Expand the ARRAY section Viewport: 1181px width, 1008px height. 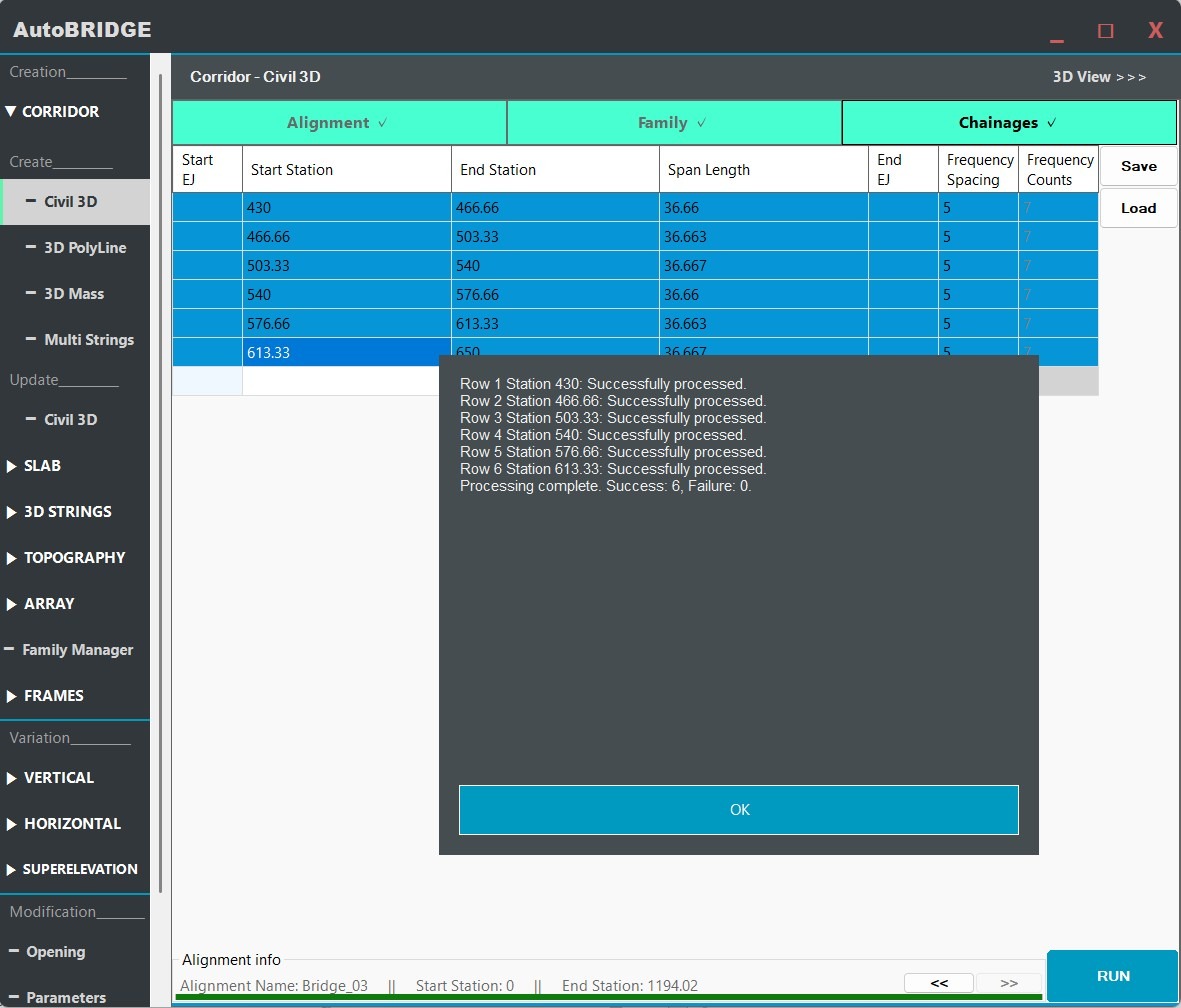48,604
